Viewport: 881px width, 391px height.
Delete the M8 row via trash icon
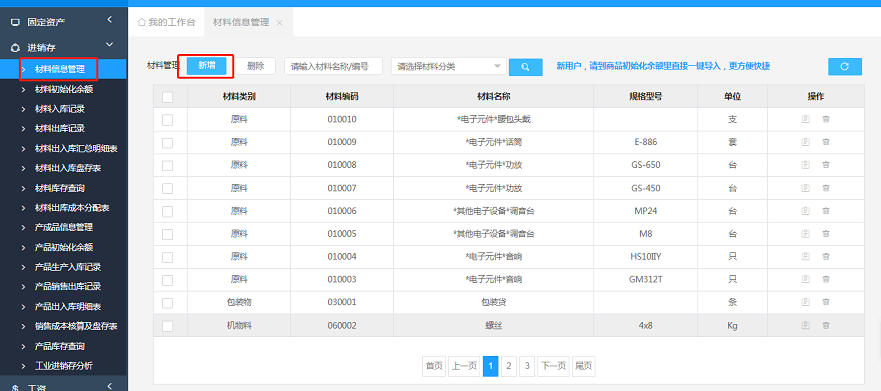tap(825, 234)
